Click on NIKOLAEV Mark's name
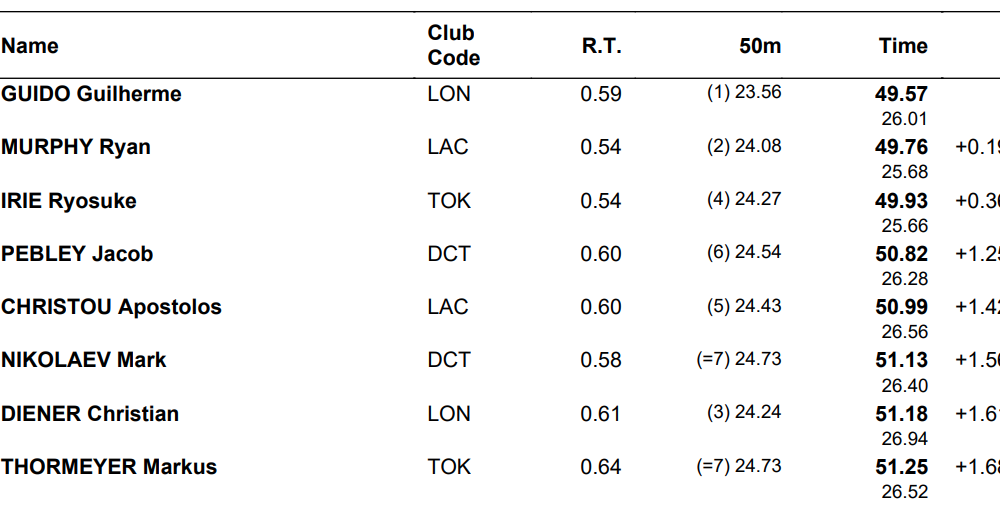Screen dimensions: 1000x510 click(84, 360)
